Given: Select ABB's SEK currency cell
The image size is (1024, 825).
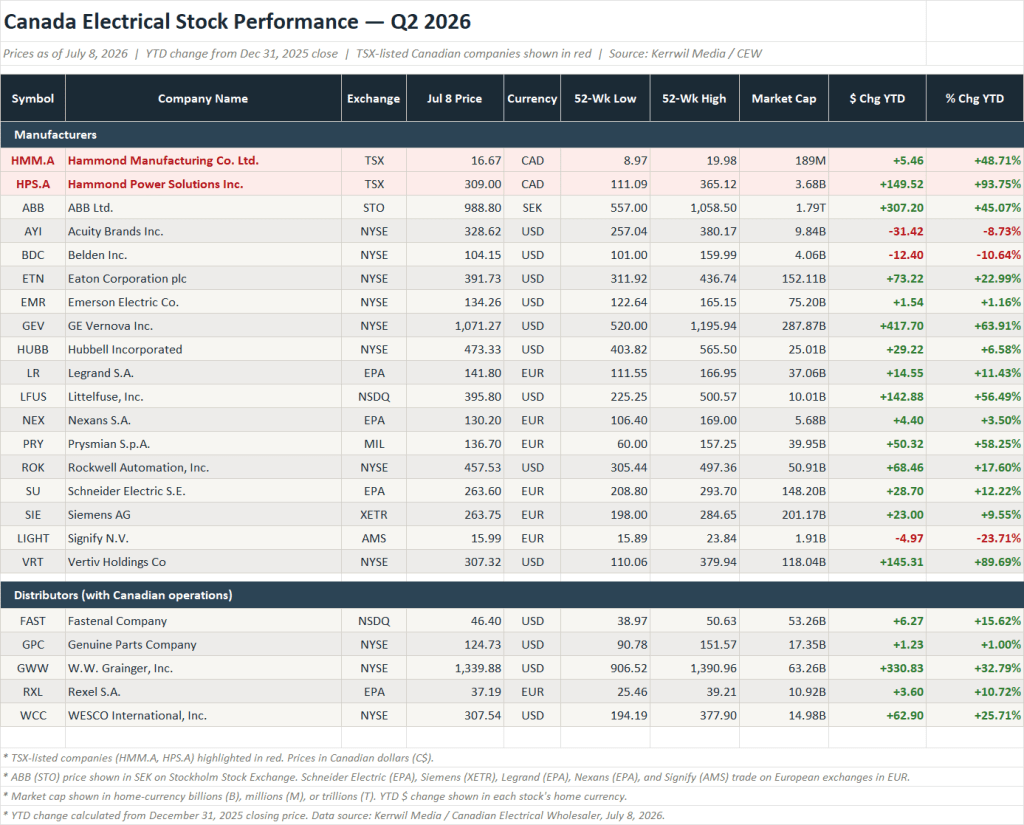Looking at the screenshot, I should point(532,208).
